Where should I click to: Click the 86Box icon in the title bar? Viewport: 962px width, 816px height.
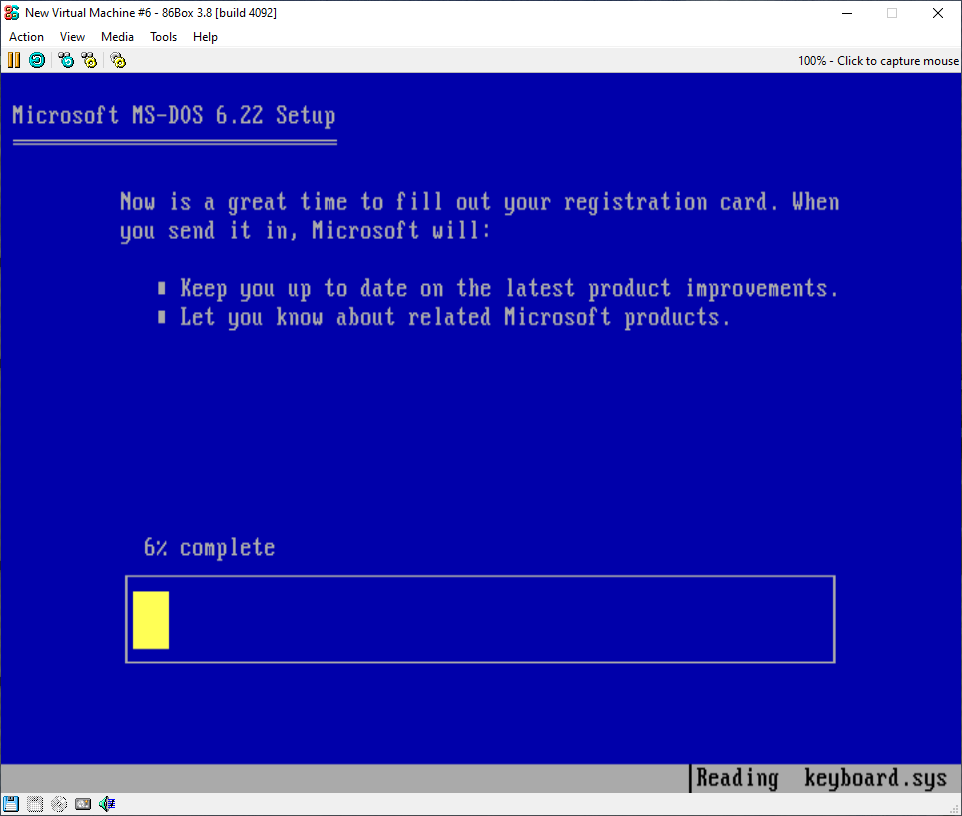tap(12, 13)
